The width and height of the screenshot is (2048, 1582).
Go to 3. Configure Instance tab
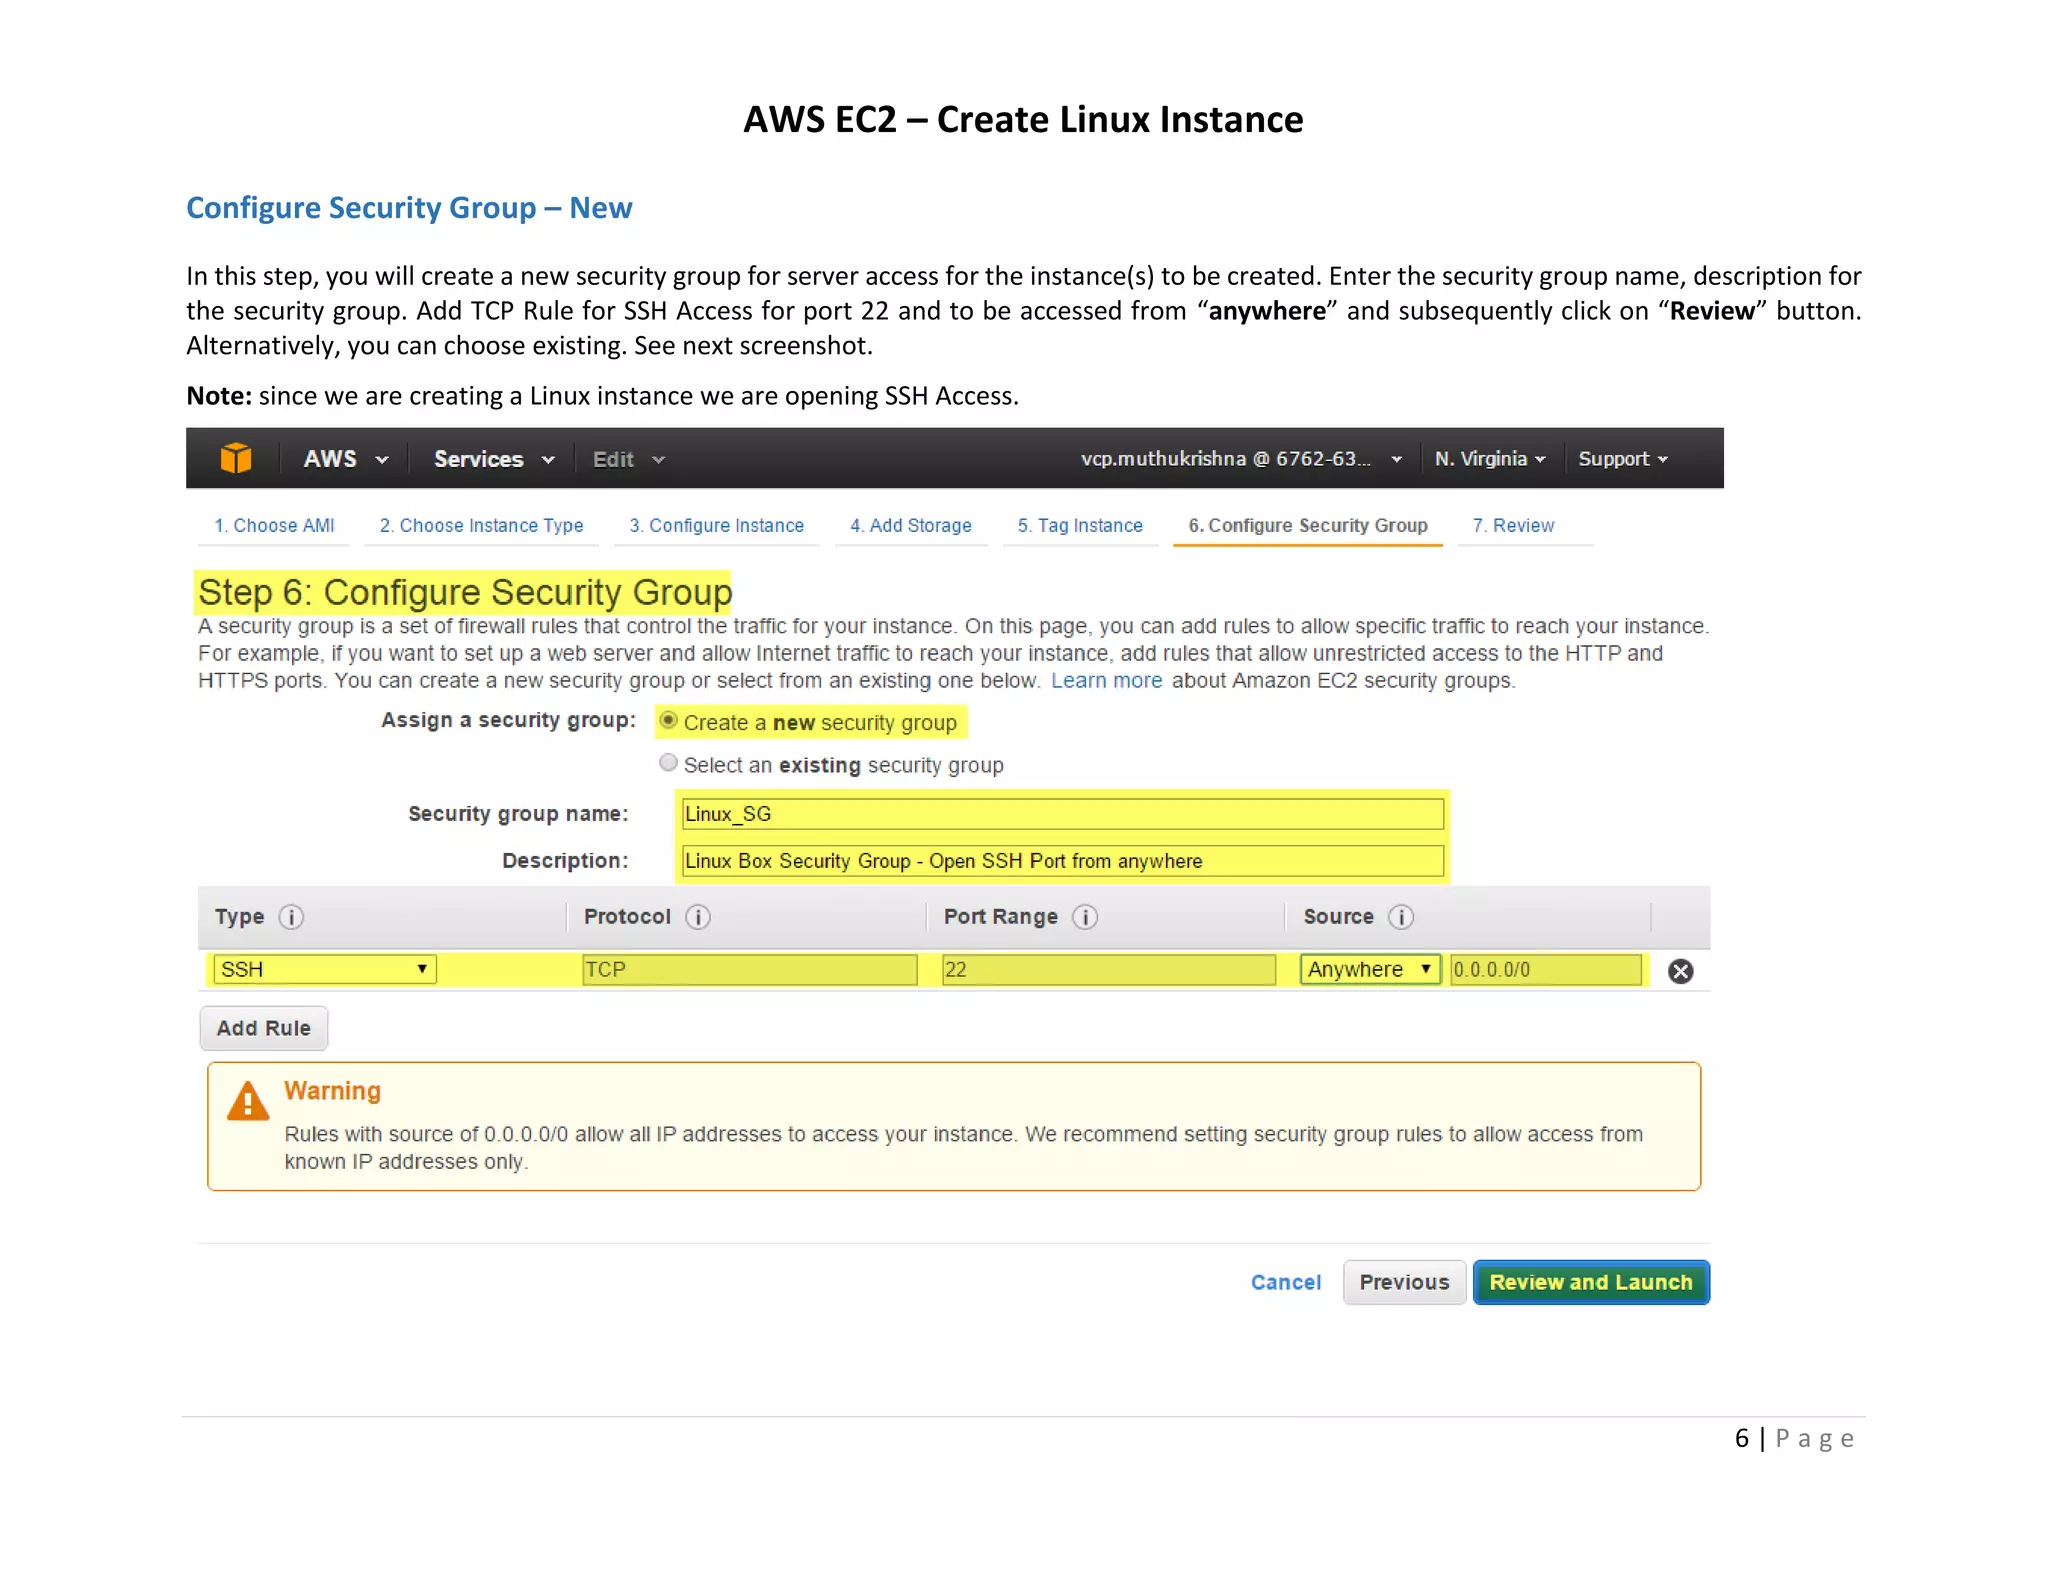[716, 526]
